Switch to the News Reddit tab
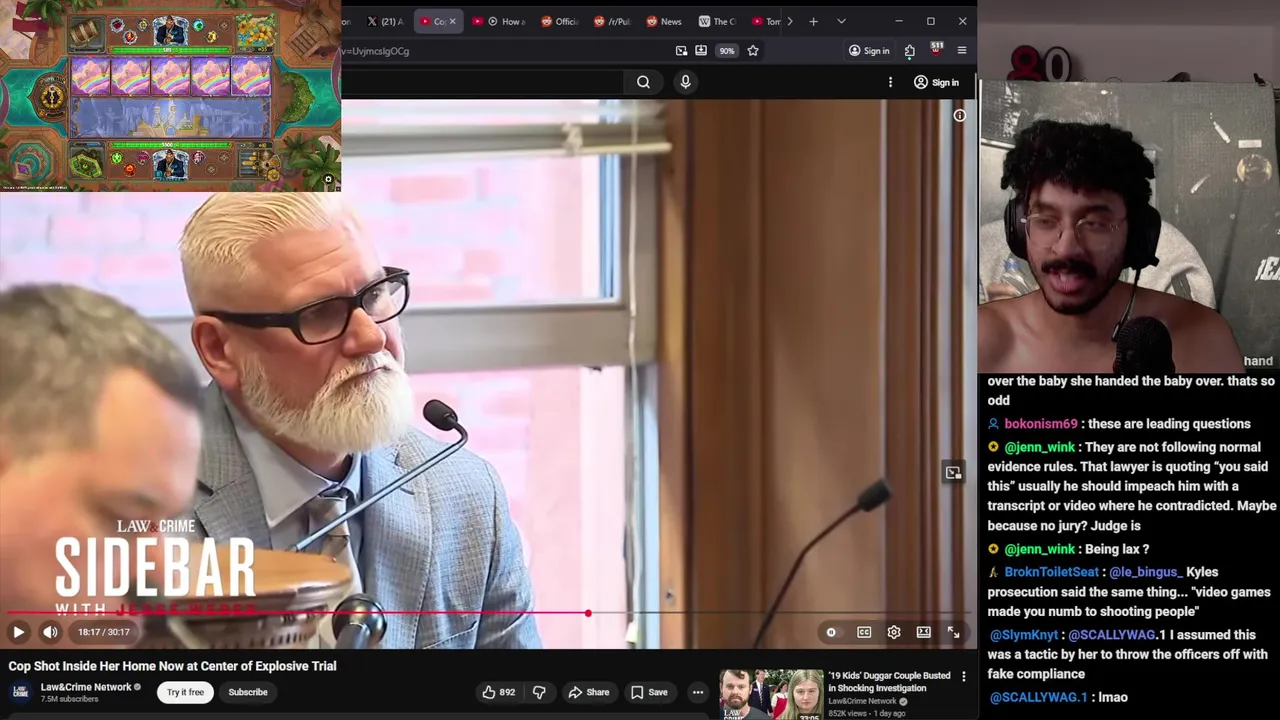1280x720 pixels. click(664, 21)
